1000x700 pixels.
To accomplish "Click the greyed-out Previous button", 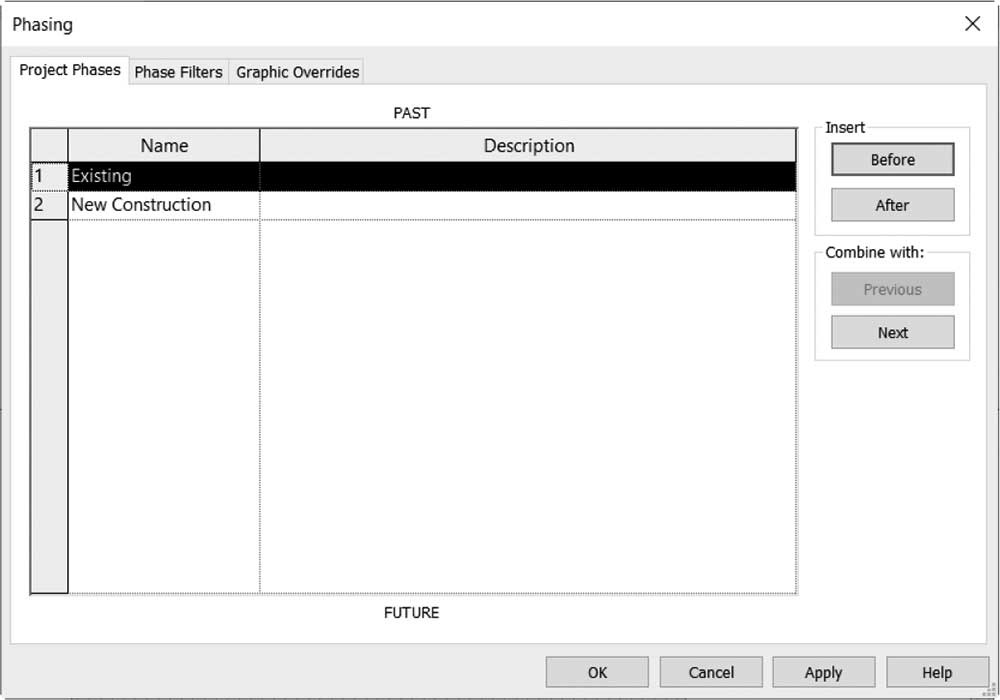I will coord(892,289).
